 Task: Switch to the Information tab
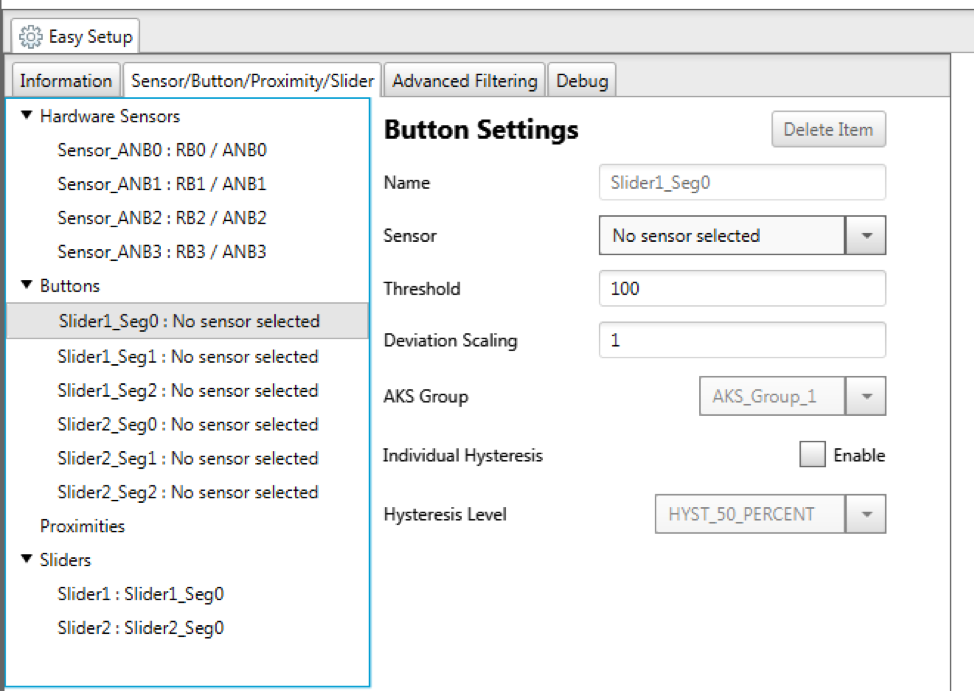[x=65, y=79]
